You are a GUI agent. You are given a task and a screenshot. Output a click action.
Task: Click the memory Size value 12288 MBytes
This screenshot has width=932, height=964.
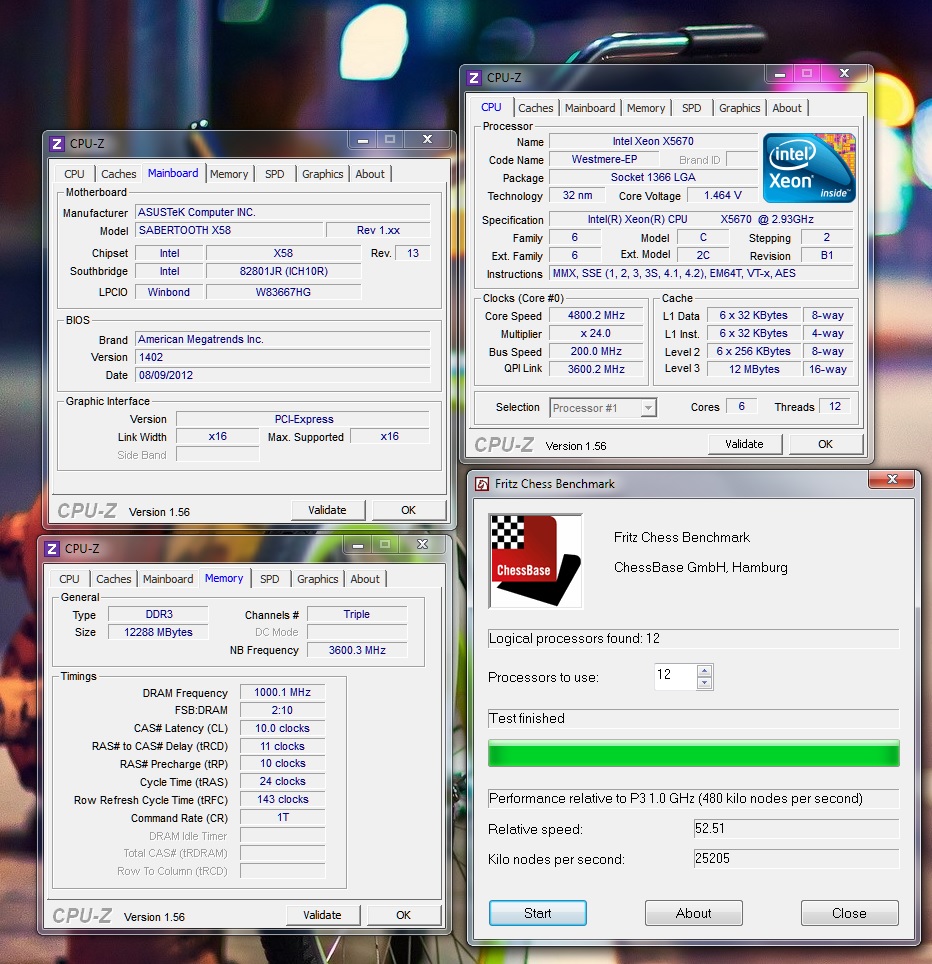tap(158, 632)
